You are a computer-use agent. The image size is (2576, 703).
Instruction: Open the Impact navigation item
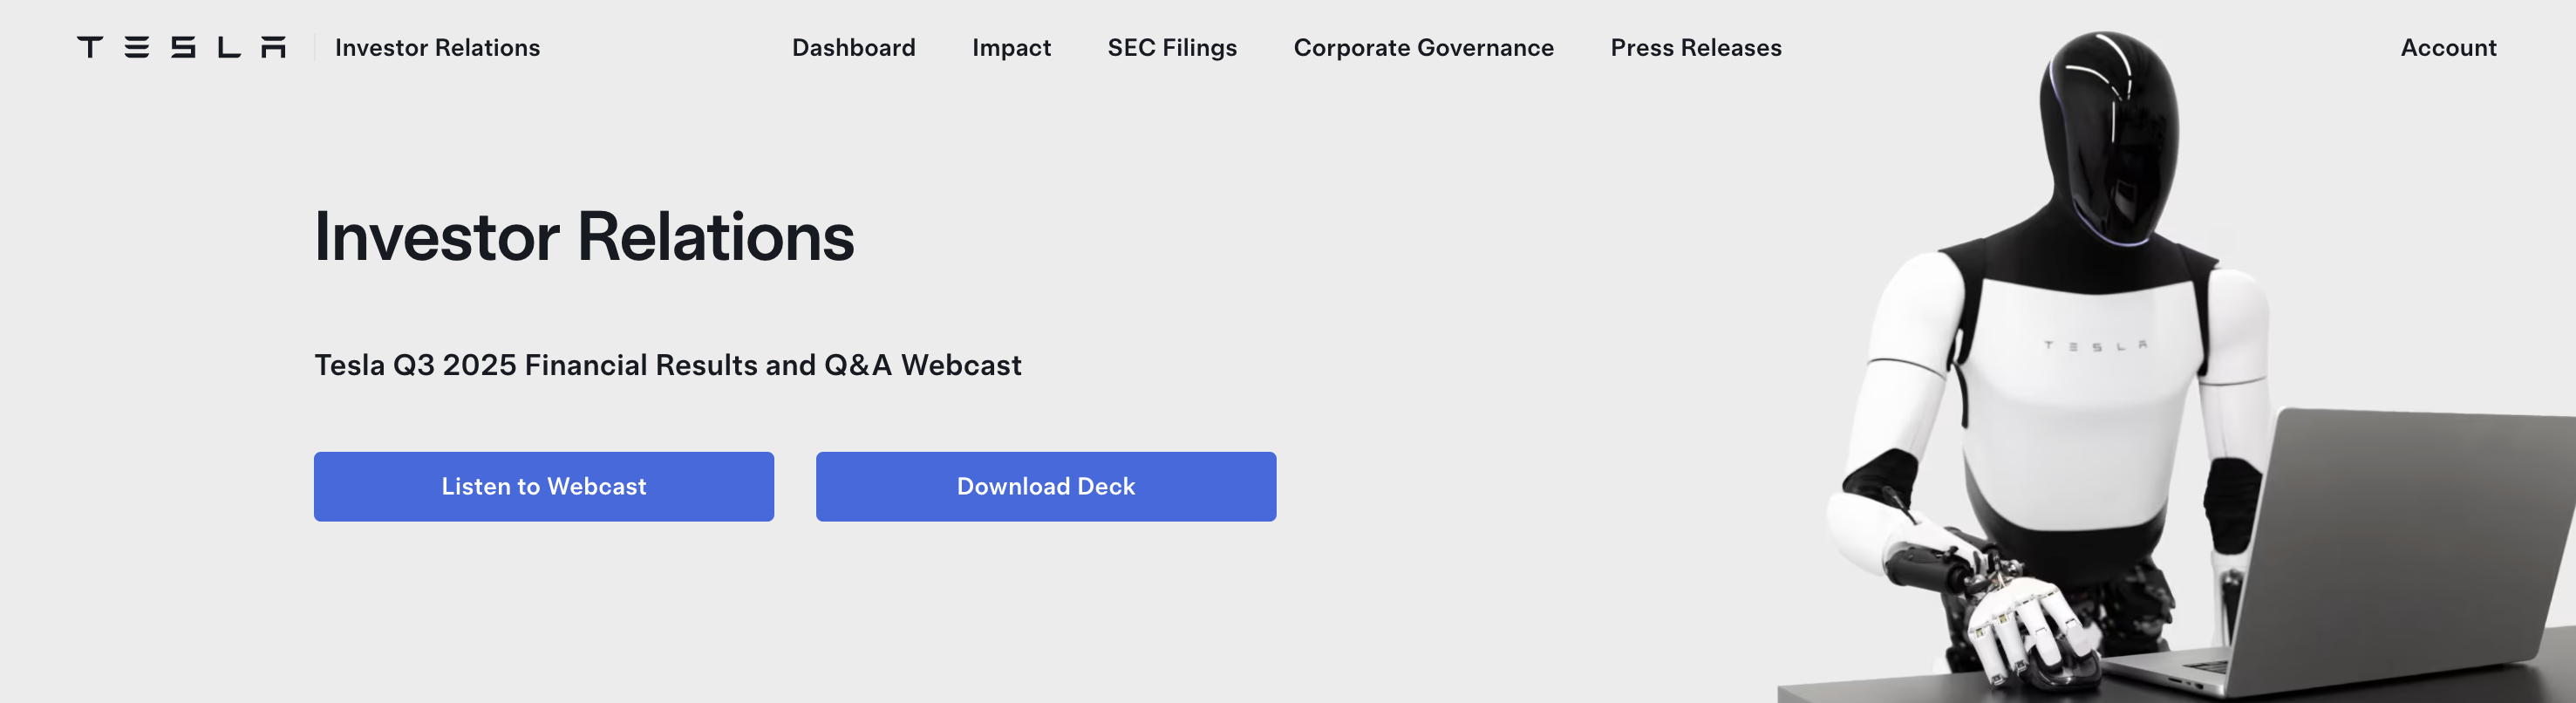pyautogui.click(x=1011, y=47)
